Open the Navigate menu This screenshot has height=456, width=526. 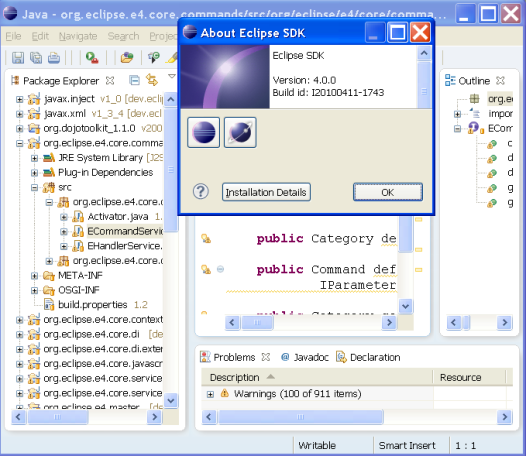pyautogui.click(x=78, y=36)
